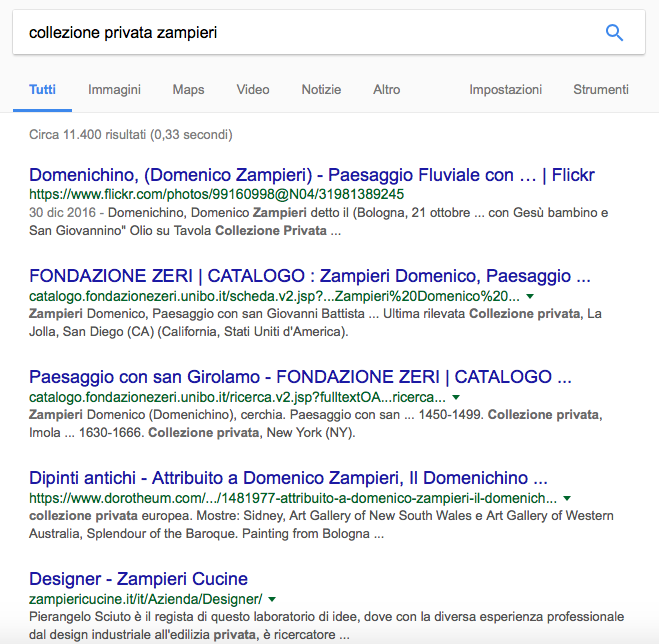Open 'FONDAZIONE ZERI | CATALOGO : Zampieri Domenico' result
Viewport: 659px width, 644px height.
click(310, 276)
